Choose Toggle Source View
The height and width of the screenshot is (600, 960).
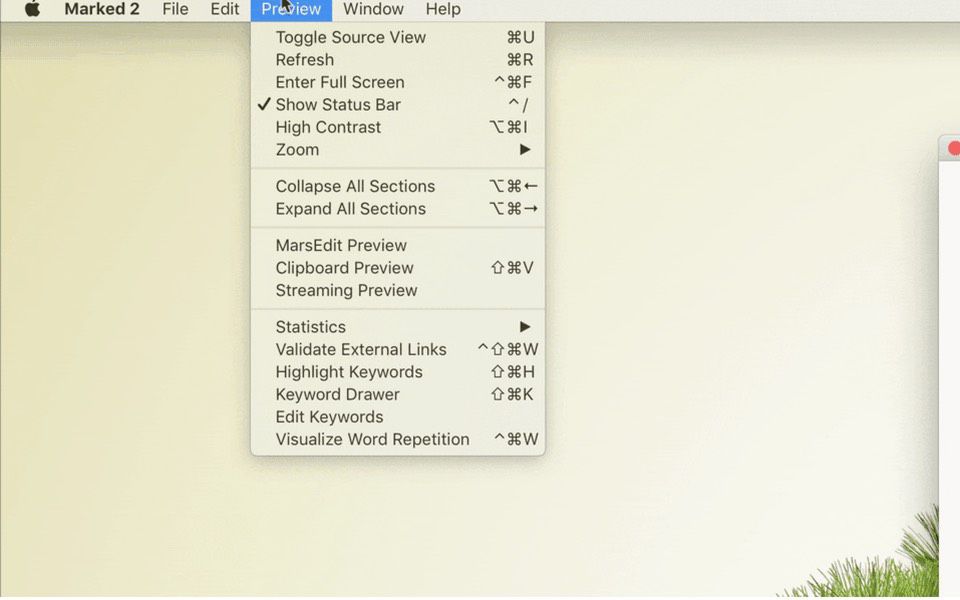398,37
